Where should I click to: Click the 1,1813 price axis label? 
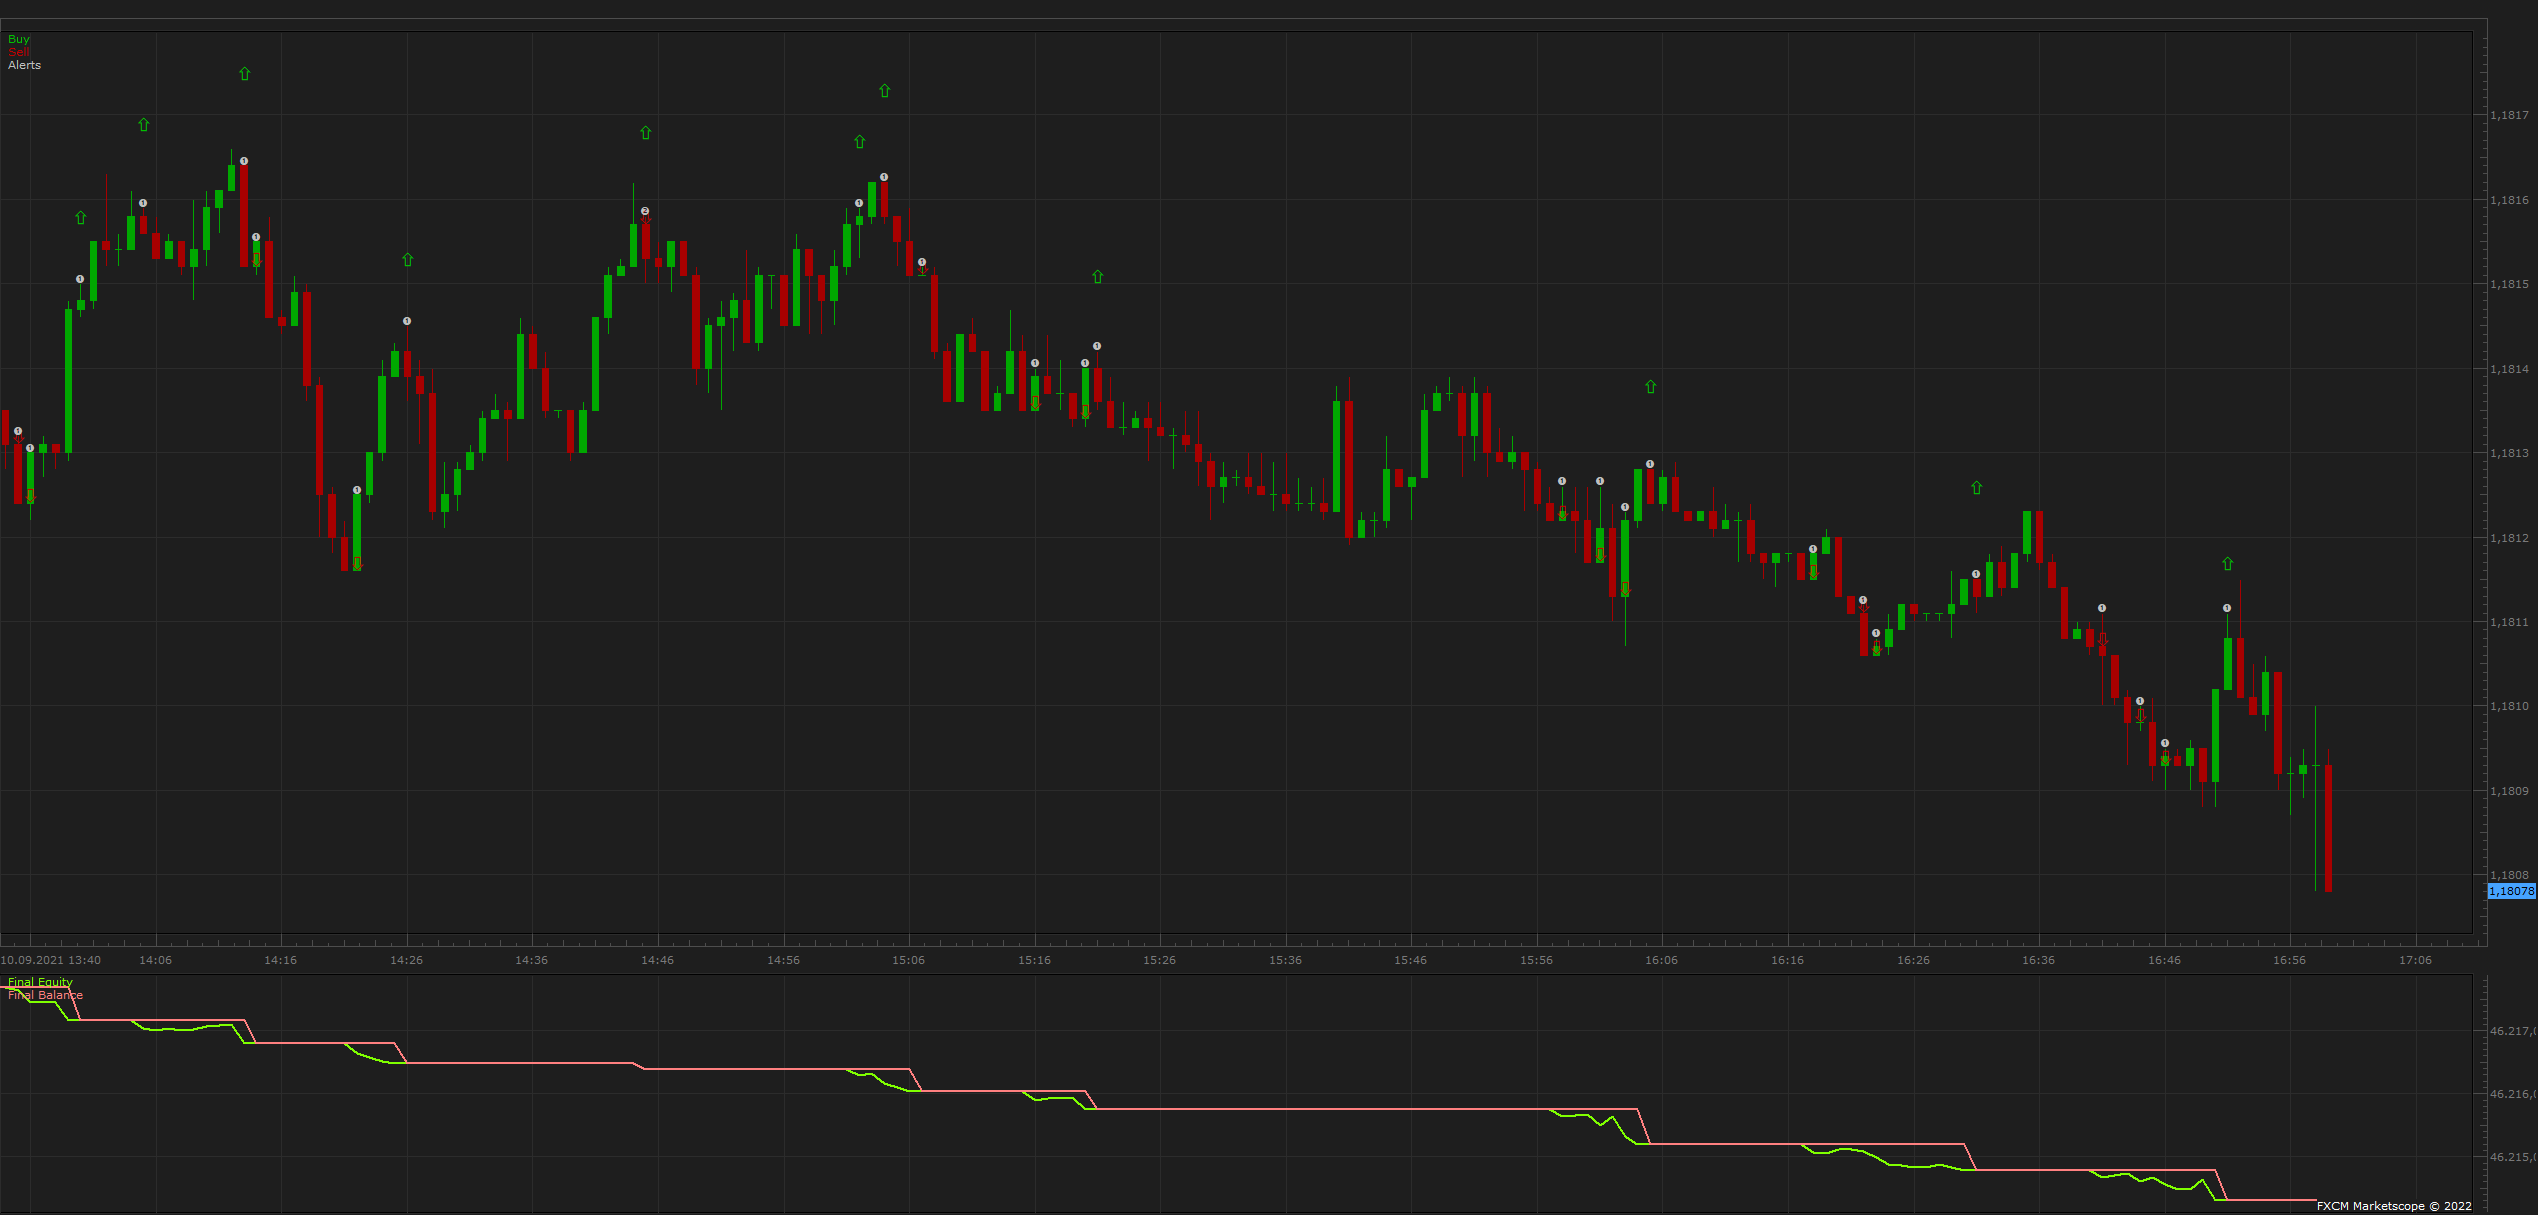(2510, 453)
